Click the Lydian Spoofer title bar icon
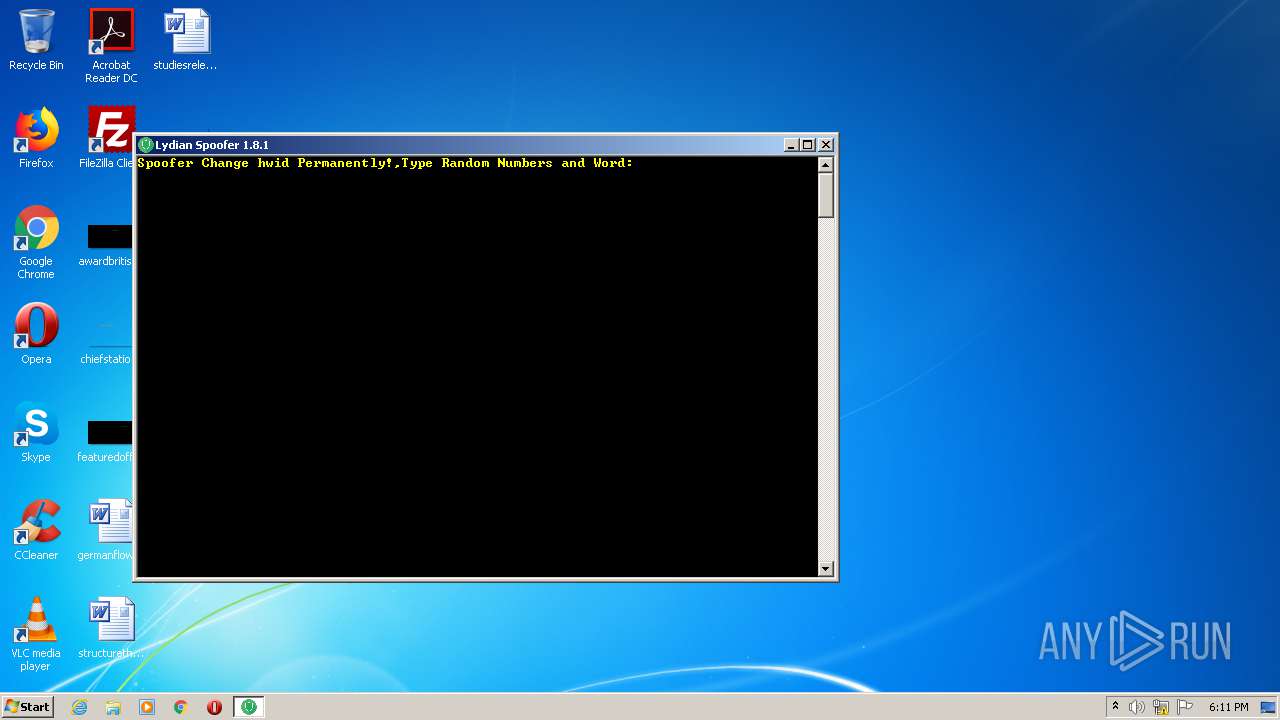Viewport: 1280px width, 720px height. click(146, 145)
